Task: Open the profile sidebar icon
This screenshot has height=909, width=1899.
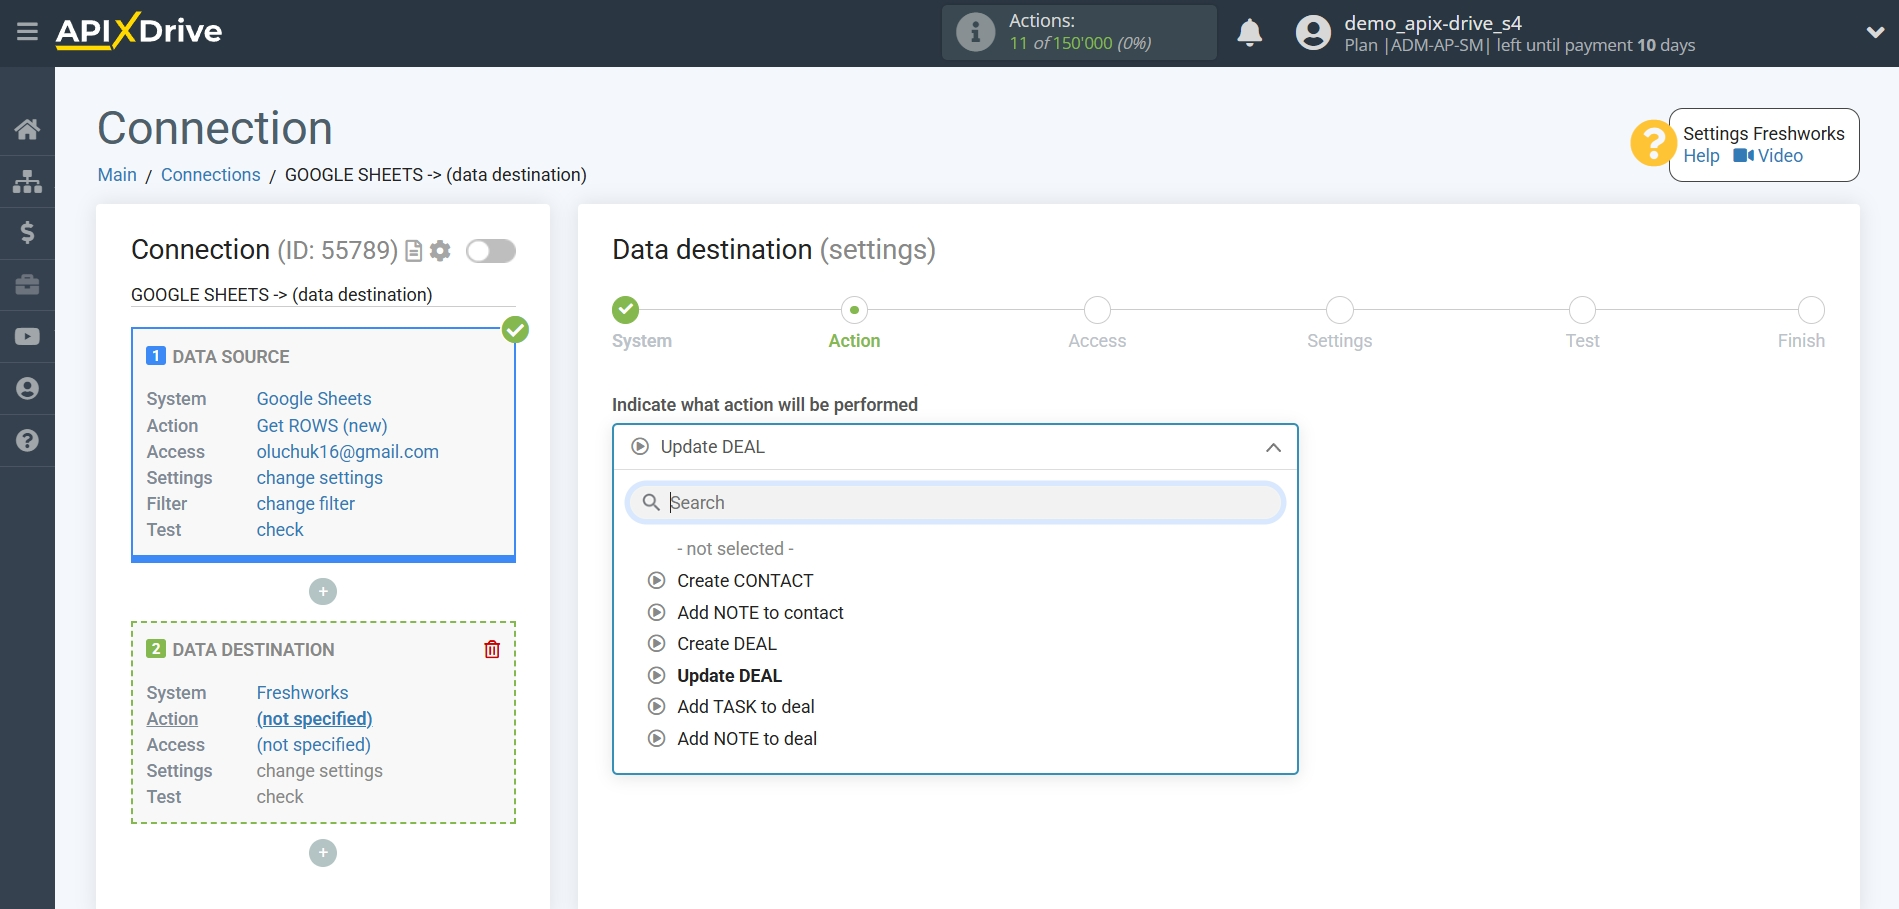Action: click(27, 389)
